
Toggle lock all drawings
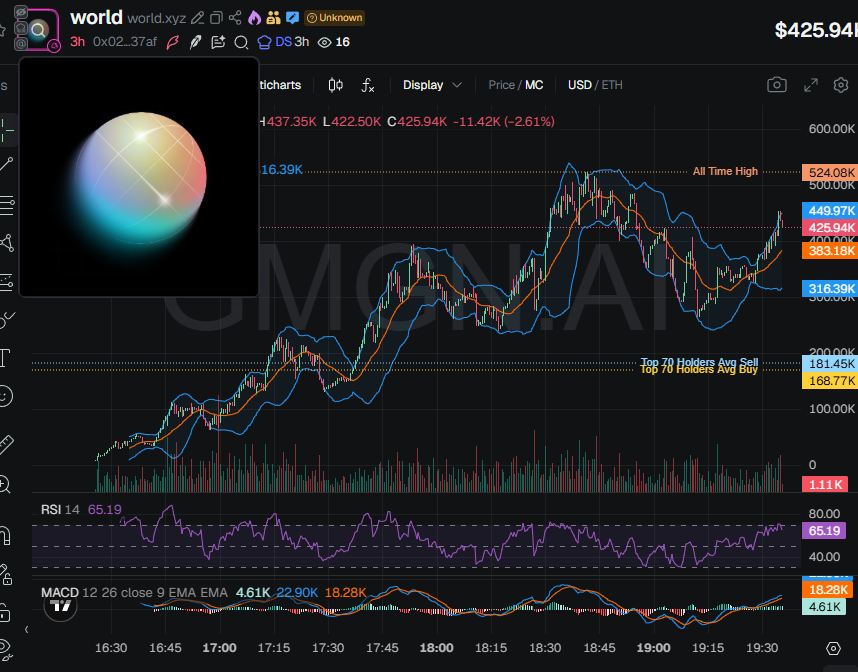(4, 612)
